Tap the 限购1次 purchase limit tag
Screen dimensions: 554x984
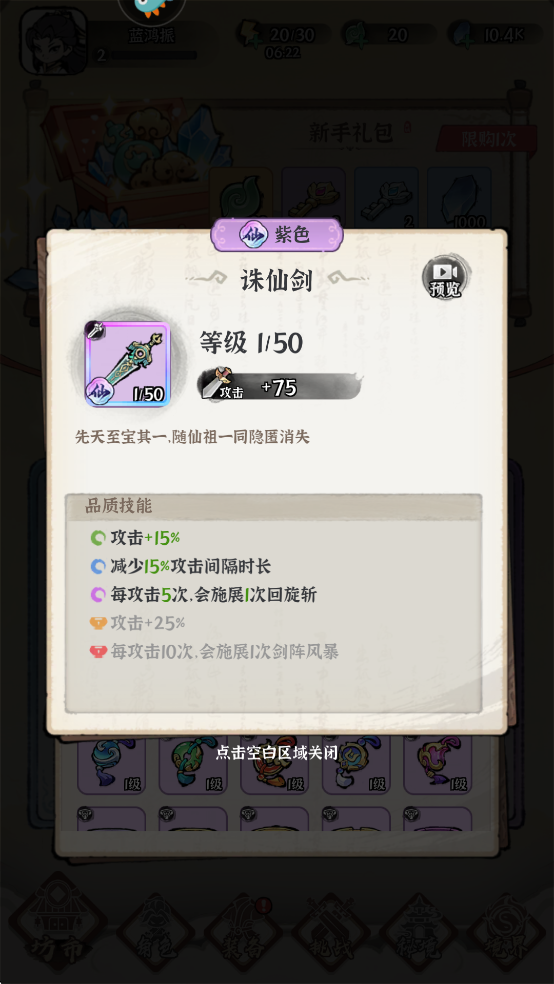tap(487, 139)
